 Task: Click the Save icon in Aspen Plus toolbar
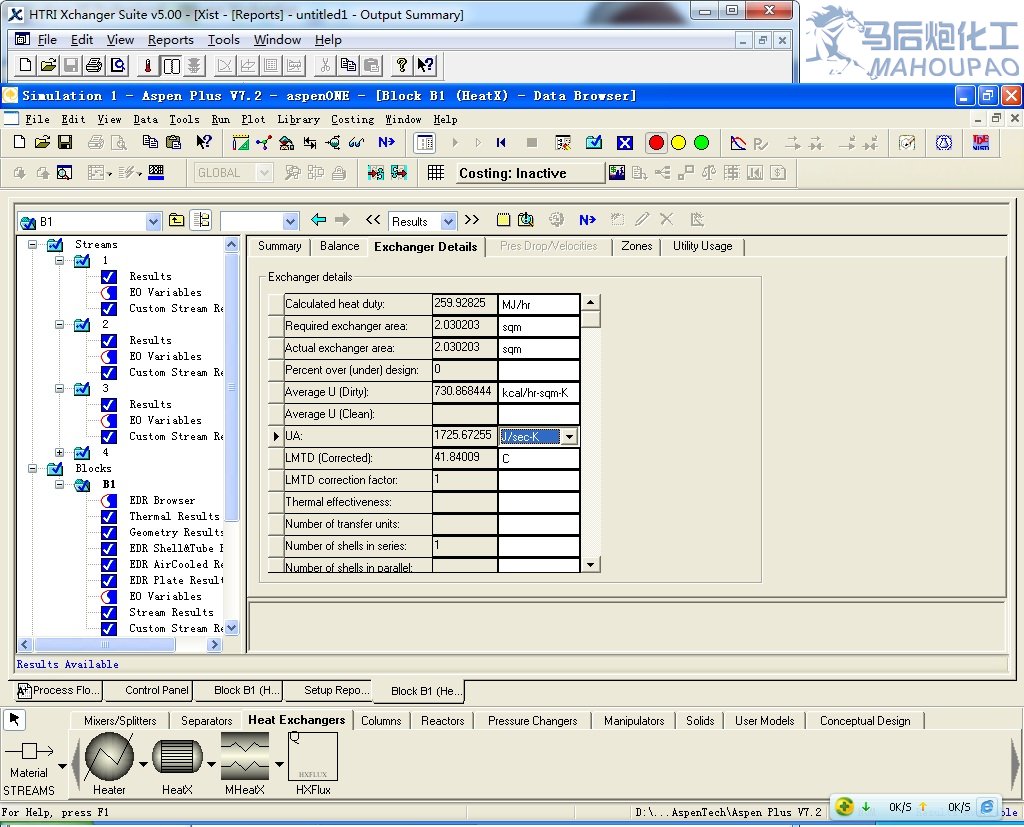(65, 142)
